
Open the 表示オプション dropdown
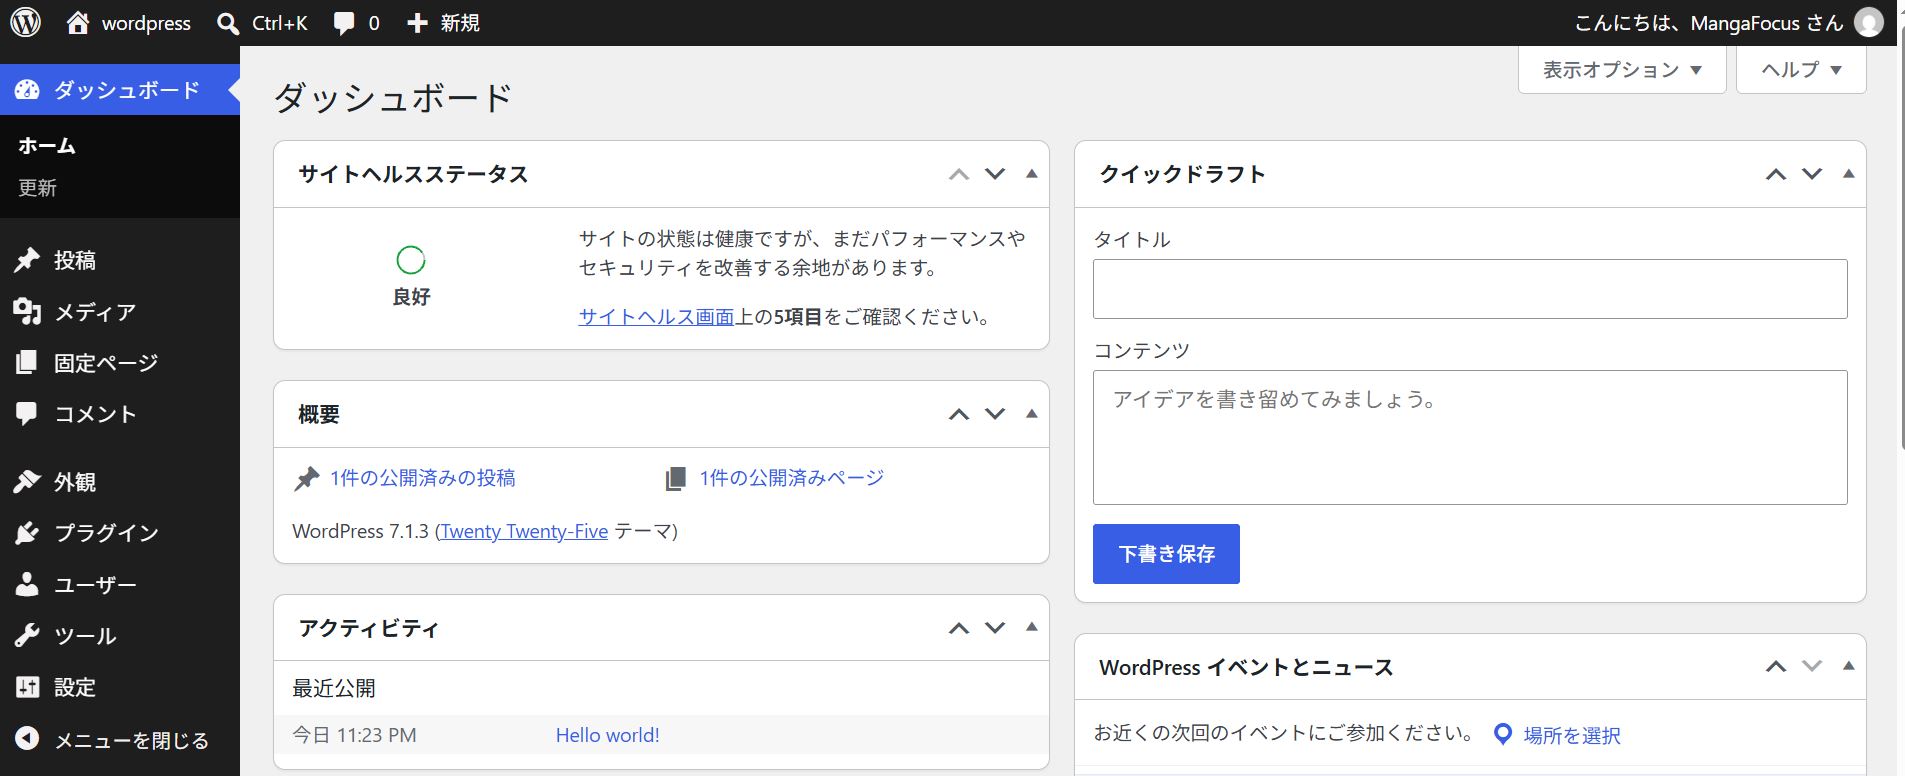[1622, 70]
